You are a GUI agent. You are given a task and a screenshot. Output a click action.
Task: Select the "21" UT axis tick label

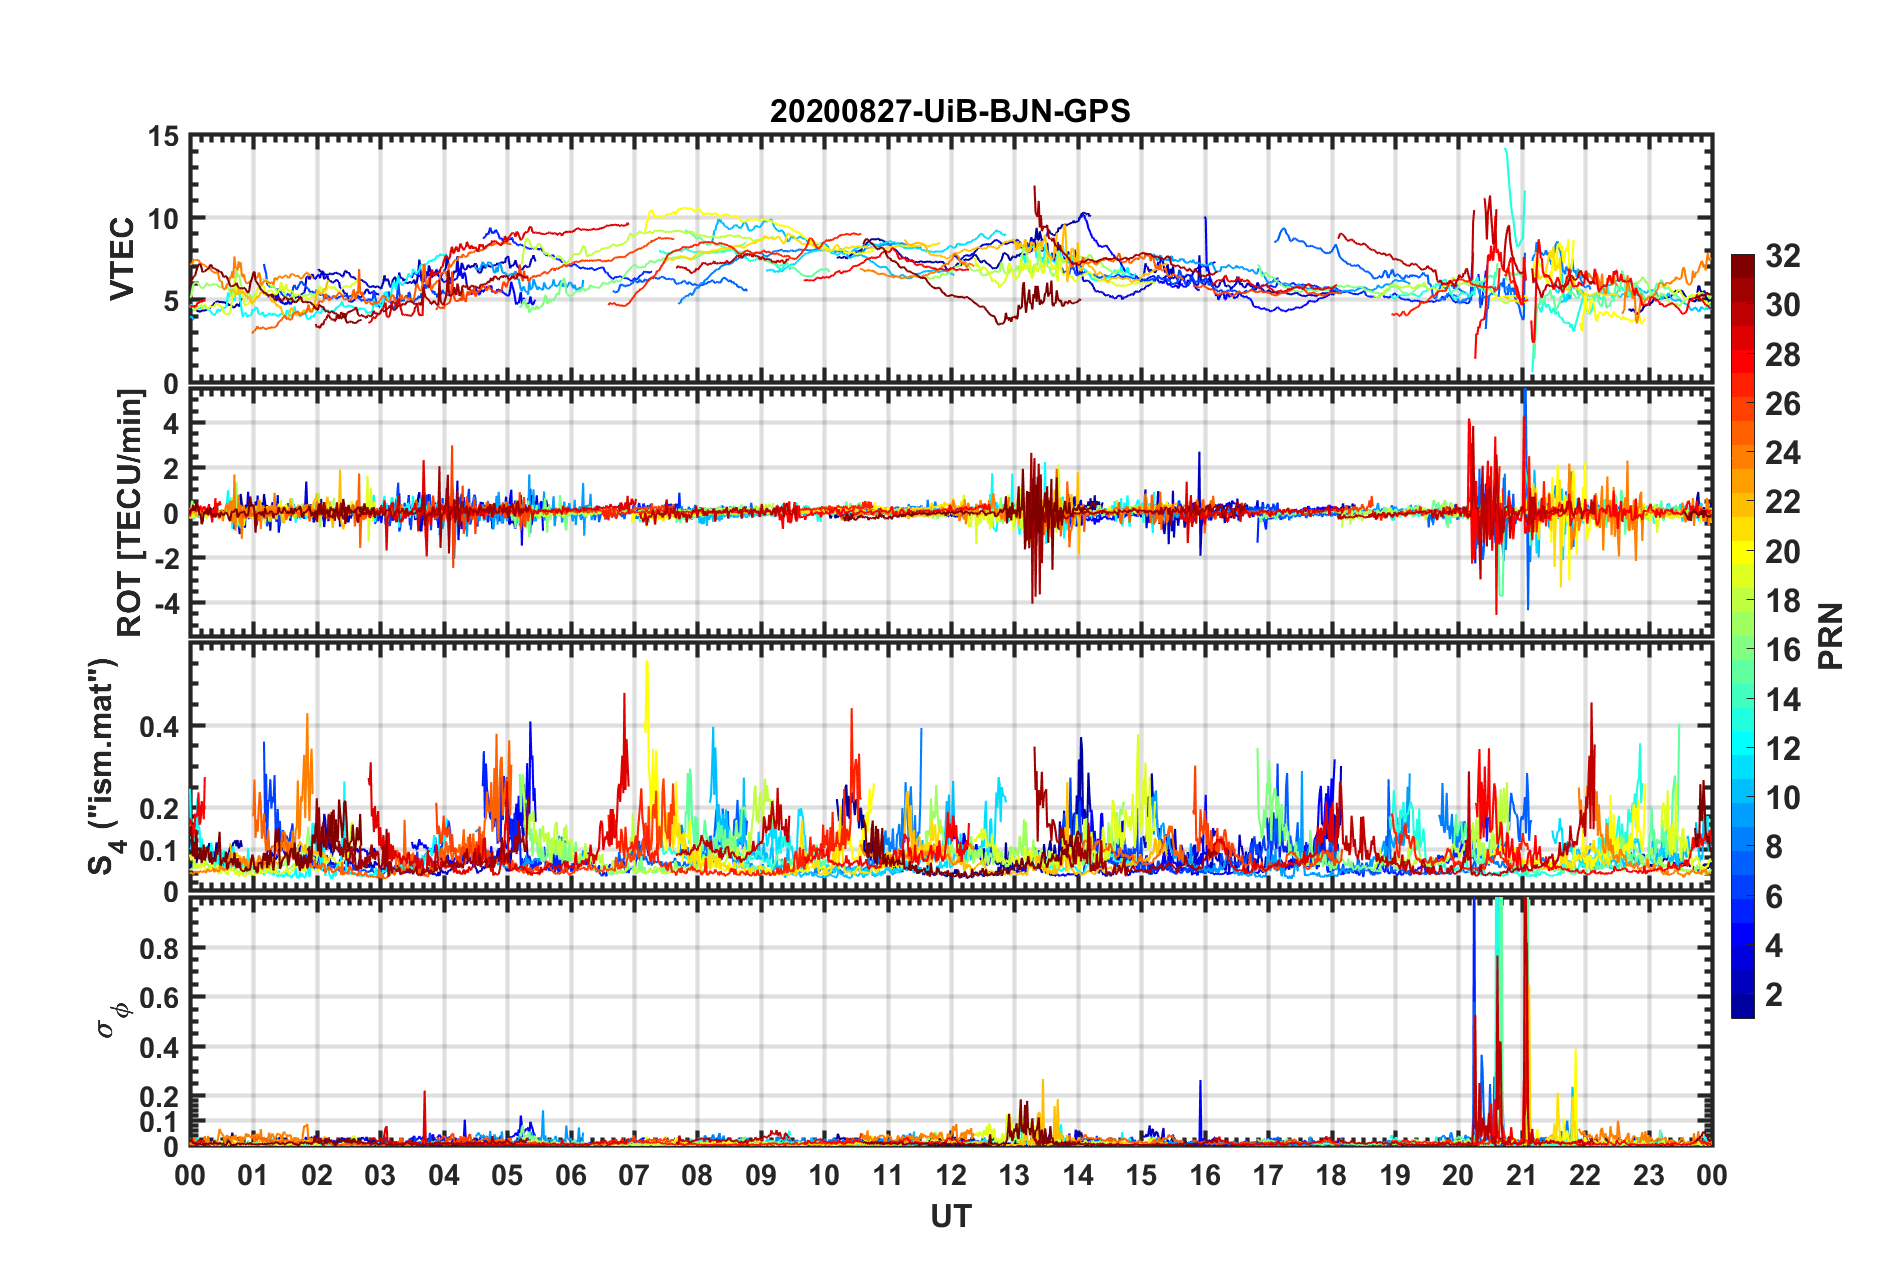1522,1175
